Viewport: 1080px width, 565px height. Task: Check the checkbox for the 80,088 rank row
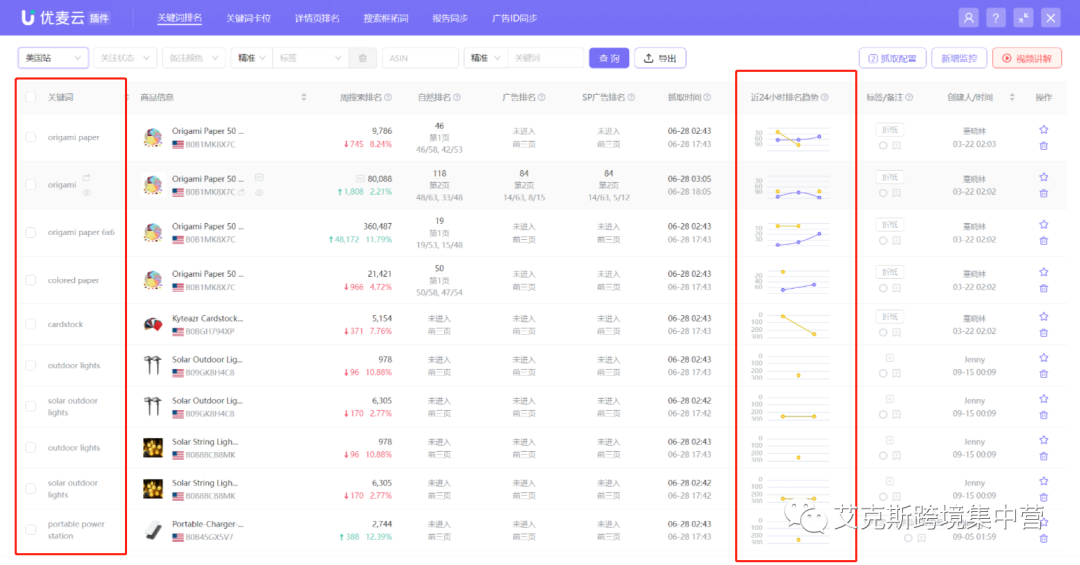pos(30,185)
